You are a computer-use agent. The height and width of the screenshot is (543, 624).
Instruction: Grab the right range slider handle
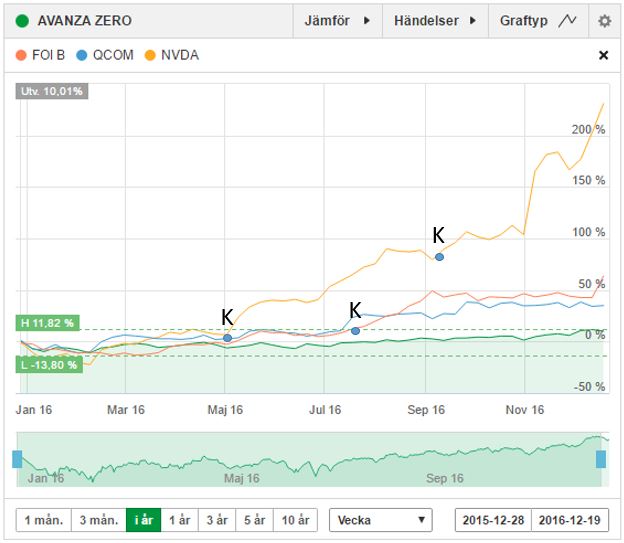pos(601,459)
